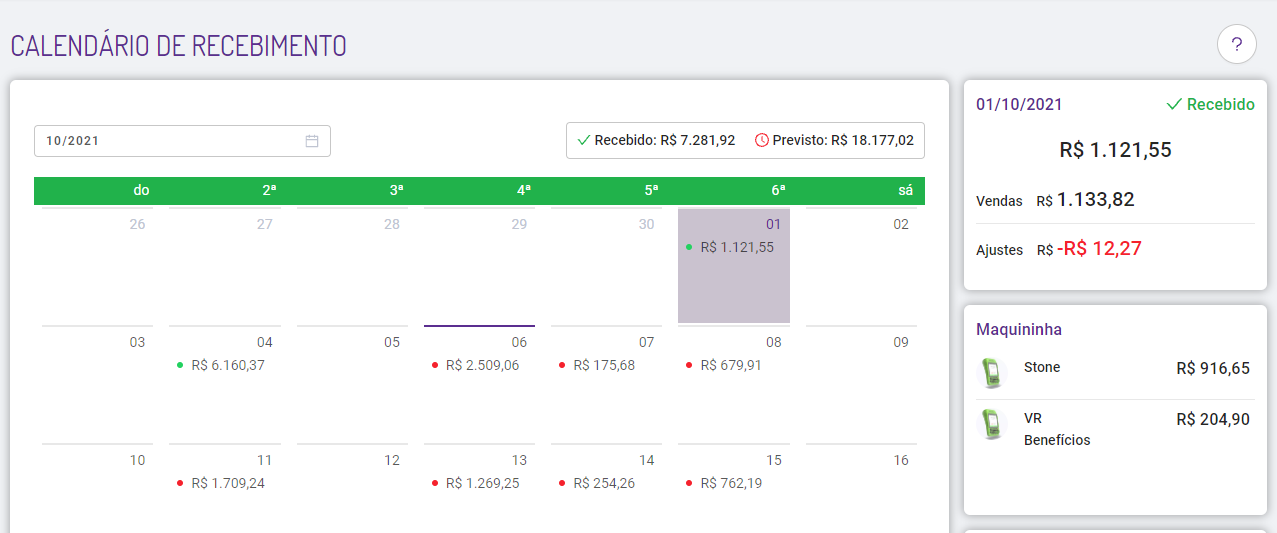
Task: Click the help question mark icon
Action: point(1237,45)
